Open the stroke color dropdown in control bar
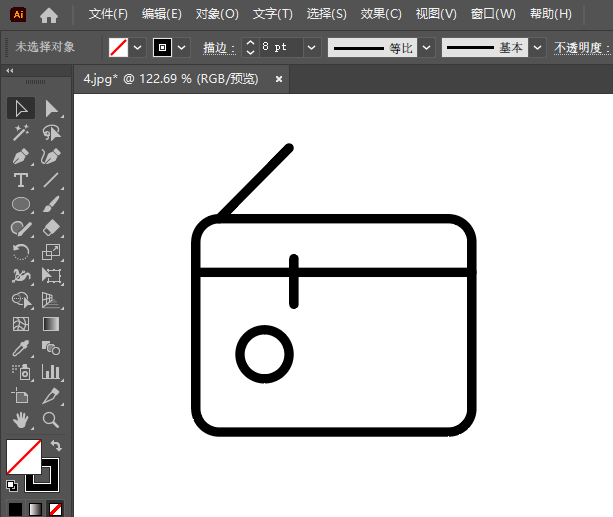 pos(181,48)
